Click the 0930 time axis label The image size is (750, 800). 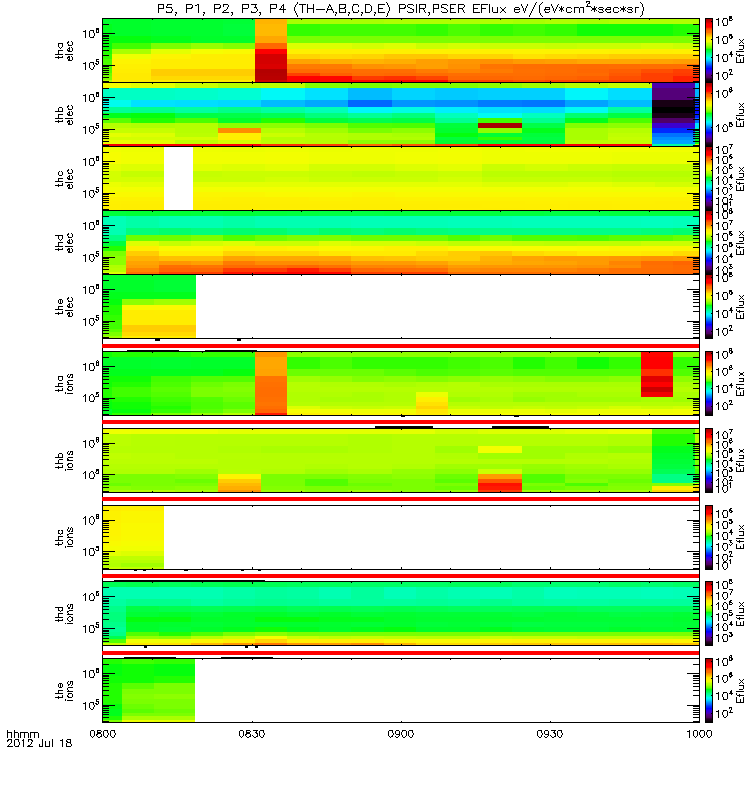tap(550, 734)
